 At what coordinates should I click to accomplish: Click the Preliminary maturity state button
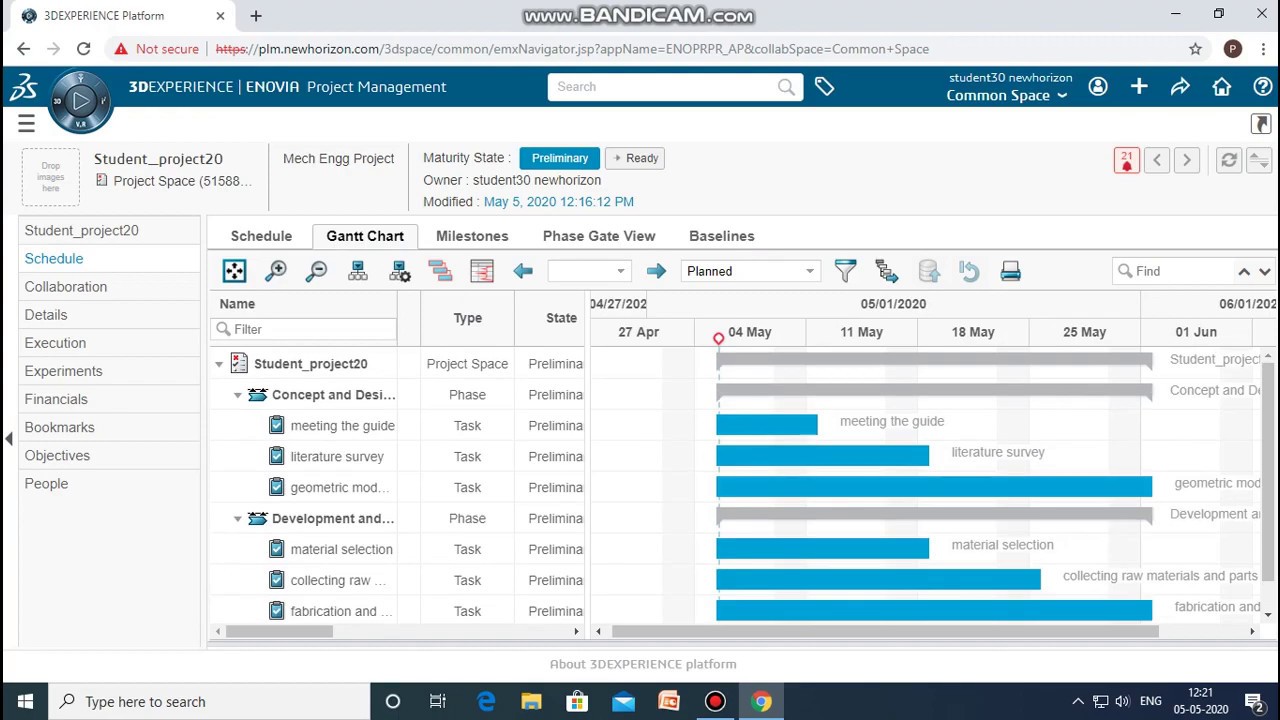(x=560, y=158)
